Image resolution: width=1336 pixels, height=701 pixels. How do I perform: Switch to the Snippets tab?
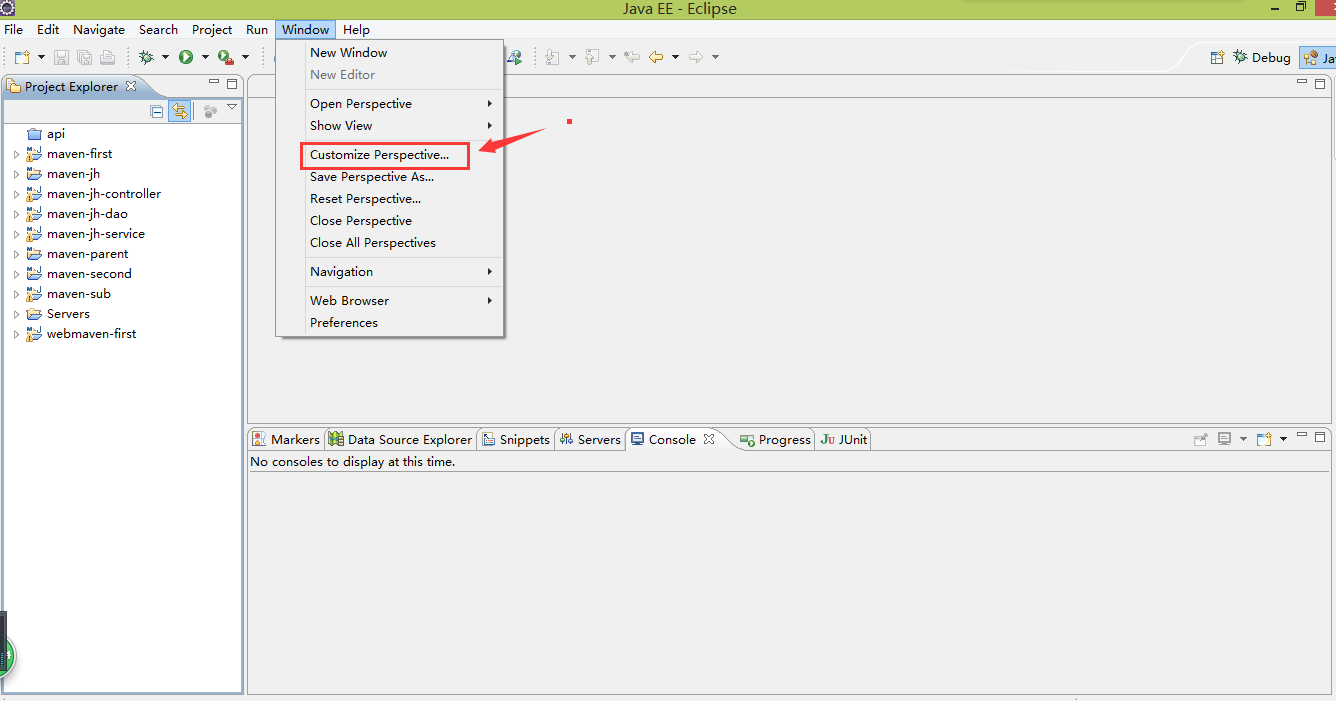516,439
